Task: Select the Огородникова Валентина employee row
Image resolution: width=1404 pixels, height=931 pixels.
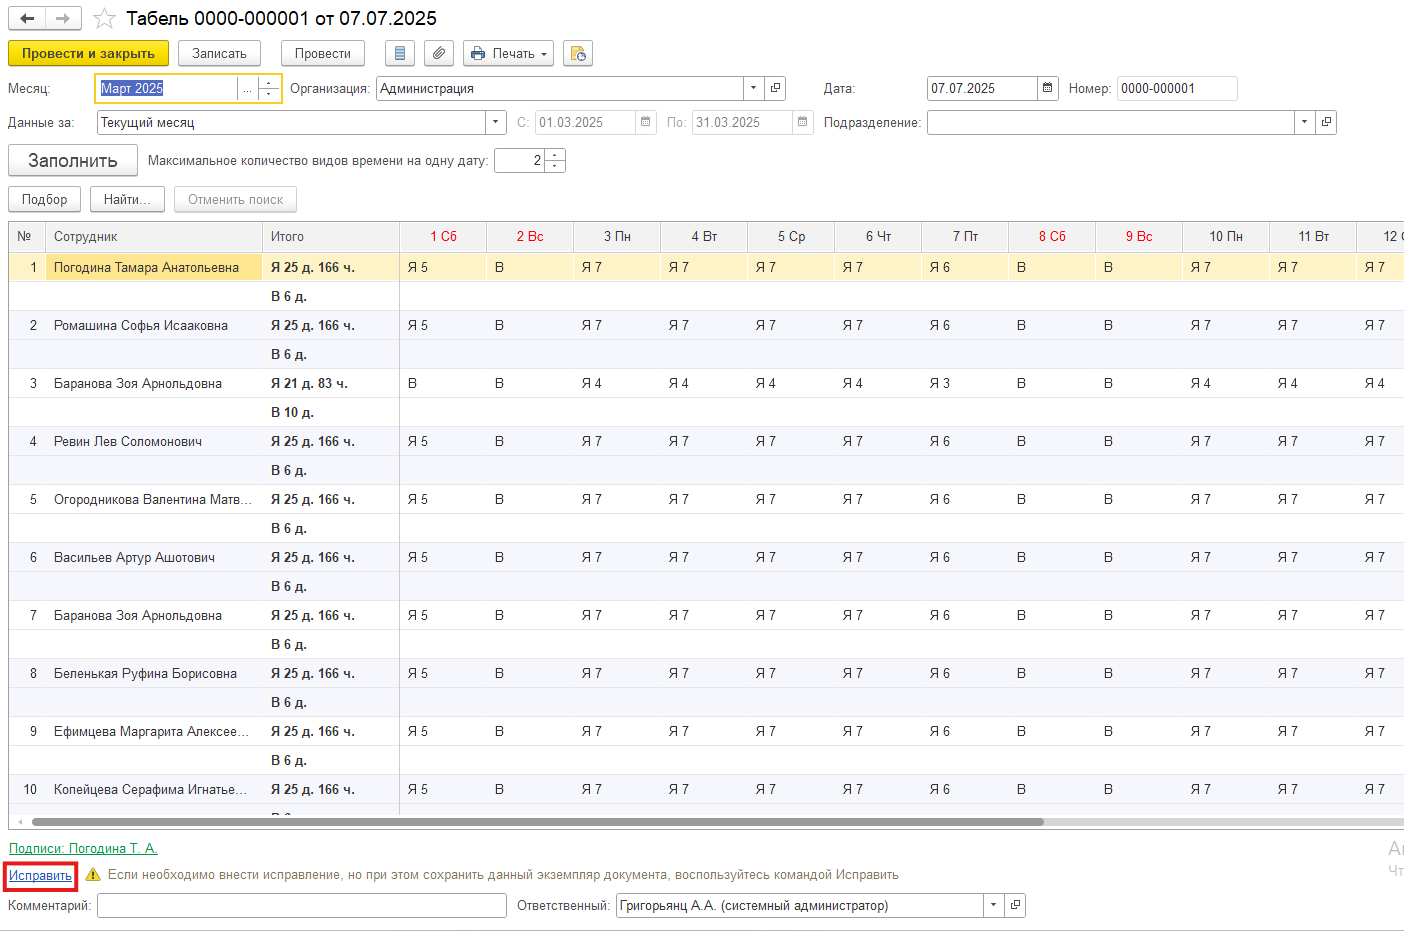Action: coord(153,499)
